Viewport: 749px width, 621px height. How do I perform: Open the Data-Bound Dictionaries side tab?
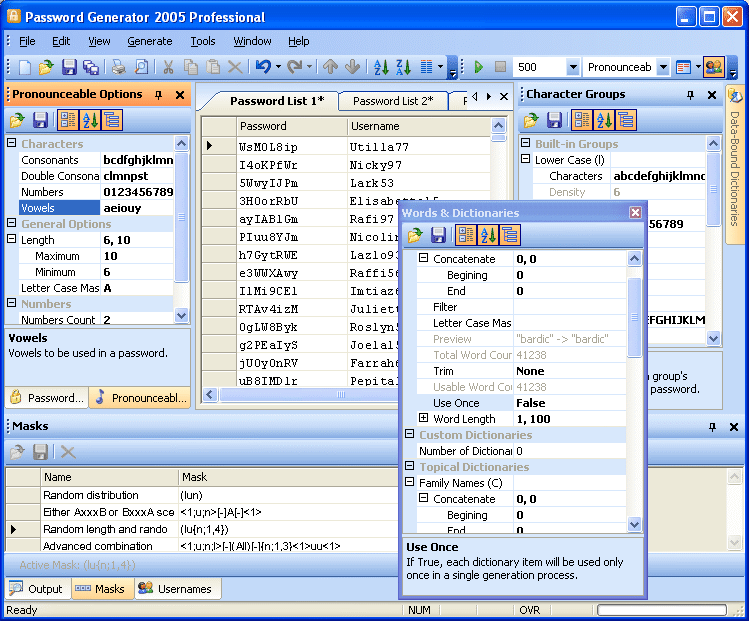[x=735, y=165]
